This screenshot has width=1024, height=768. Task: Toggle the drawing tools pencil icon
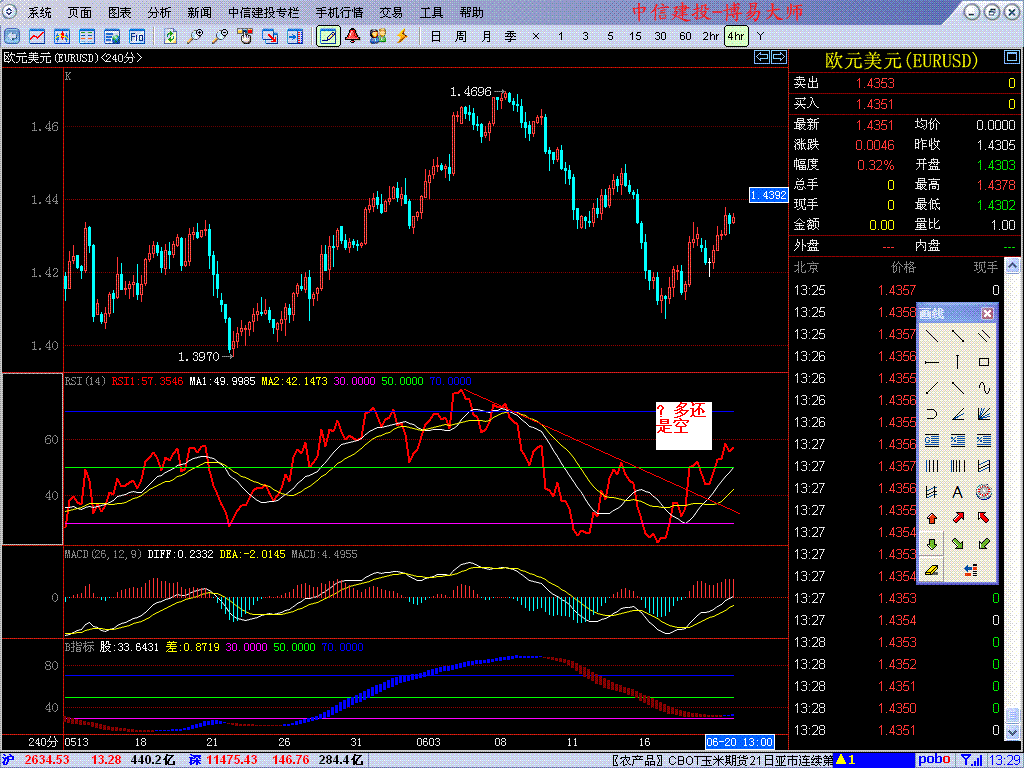tap(328, 36)
